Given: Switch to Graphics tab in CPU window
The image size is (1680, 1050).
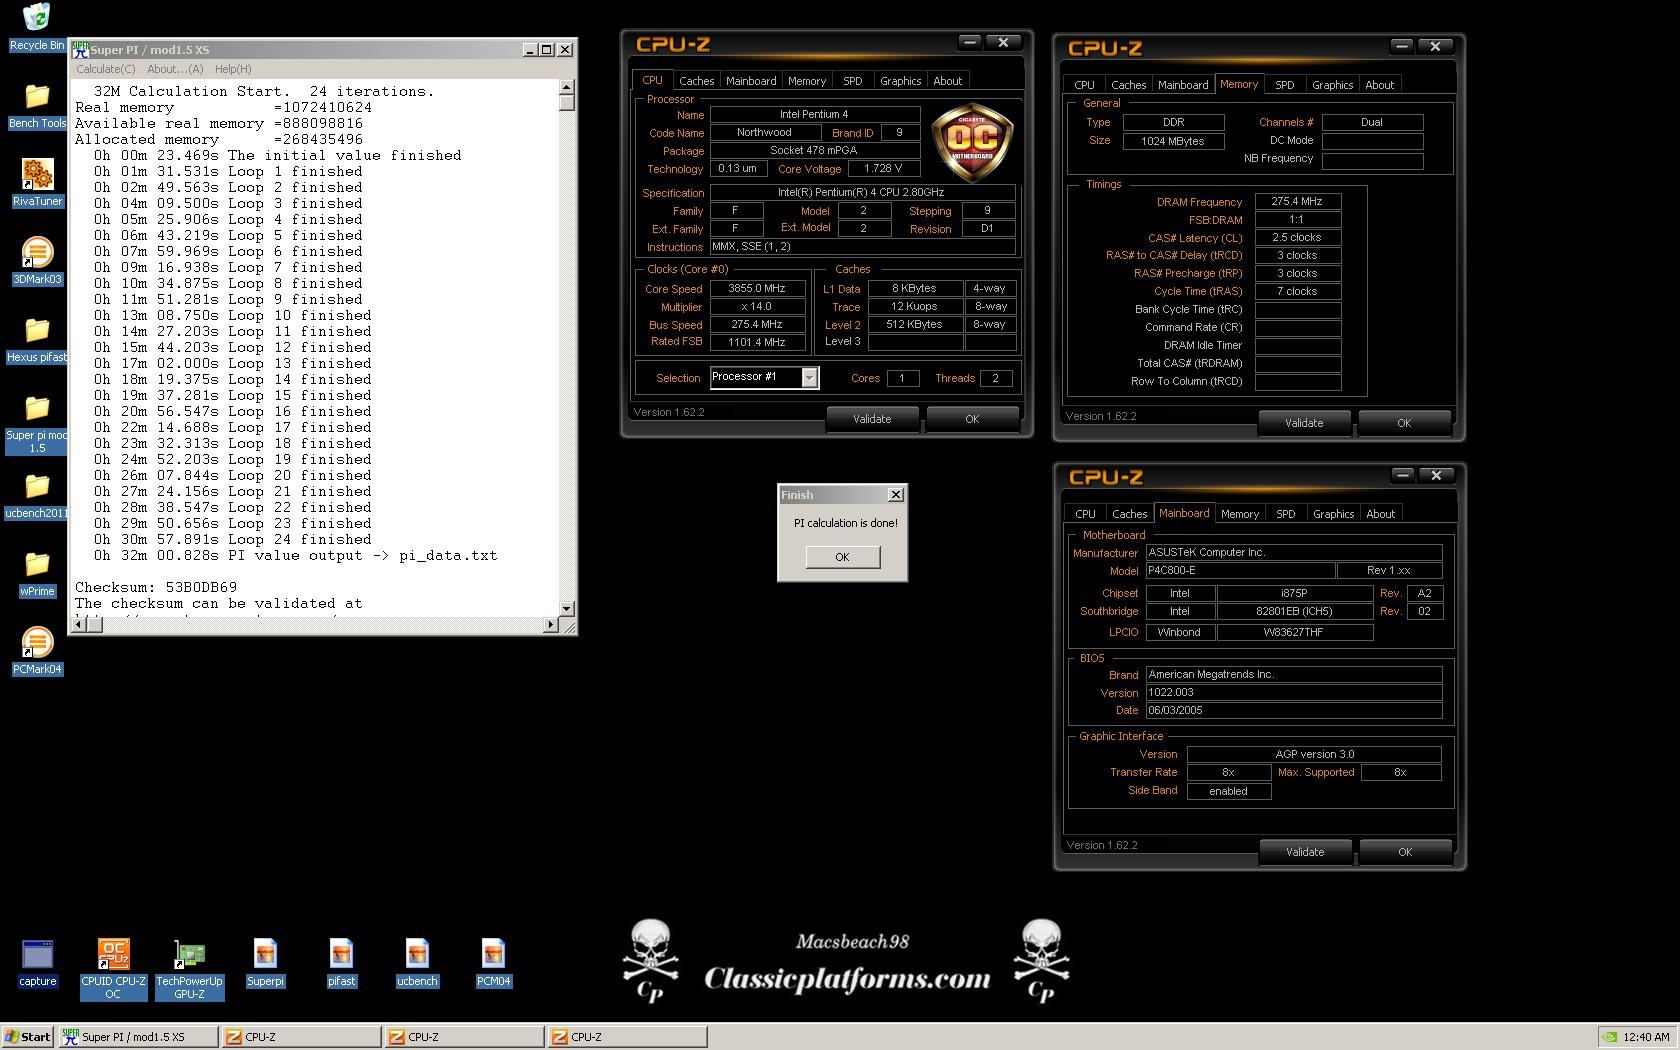Looking at the screenshot, I should pyautogui.click(x=900, y=81).
